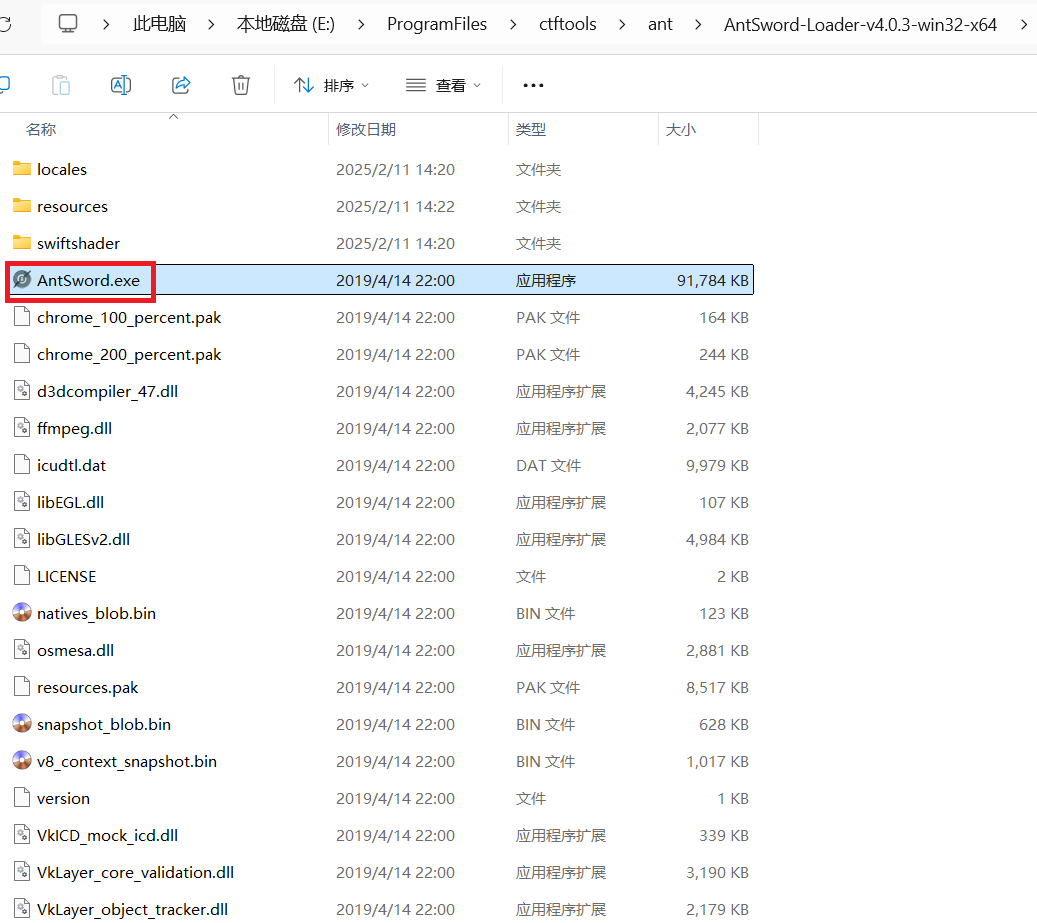This screenshot has width=1037, height=923.
Task: Select the file name LICENSE
Action: [x=66, y=577]
